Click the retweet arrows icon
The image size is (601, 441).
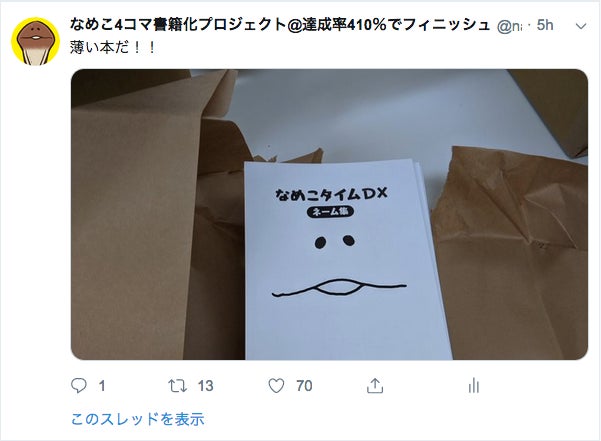(177, 385)
